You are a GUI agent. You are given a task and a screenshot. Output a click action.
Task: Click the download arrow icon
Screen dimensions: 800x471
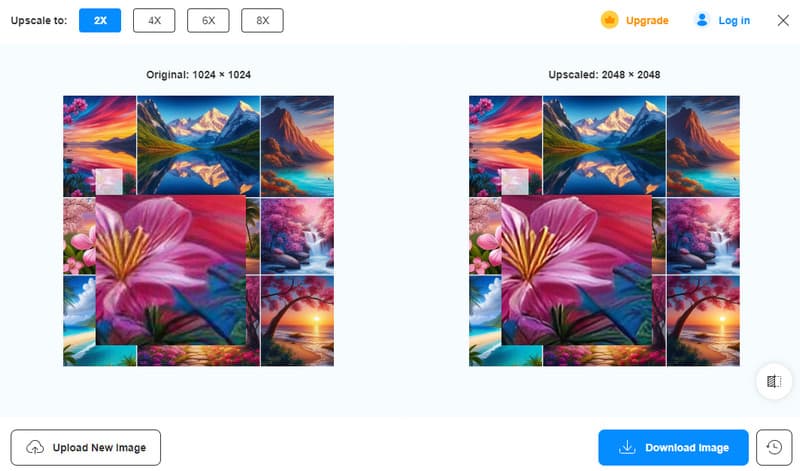point(627,447)
